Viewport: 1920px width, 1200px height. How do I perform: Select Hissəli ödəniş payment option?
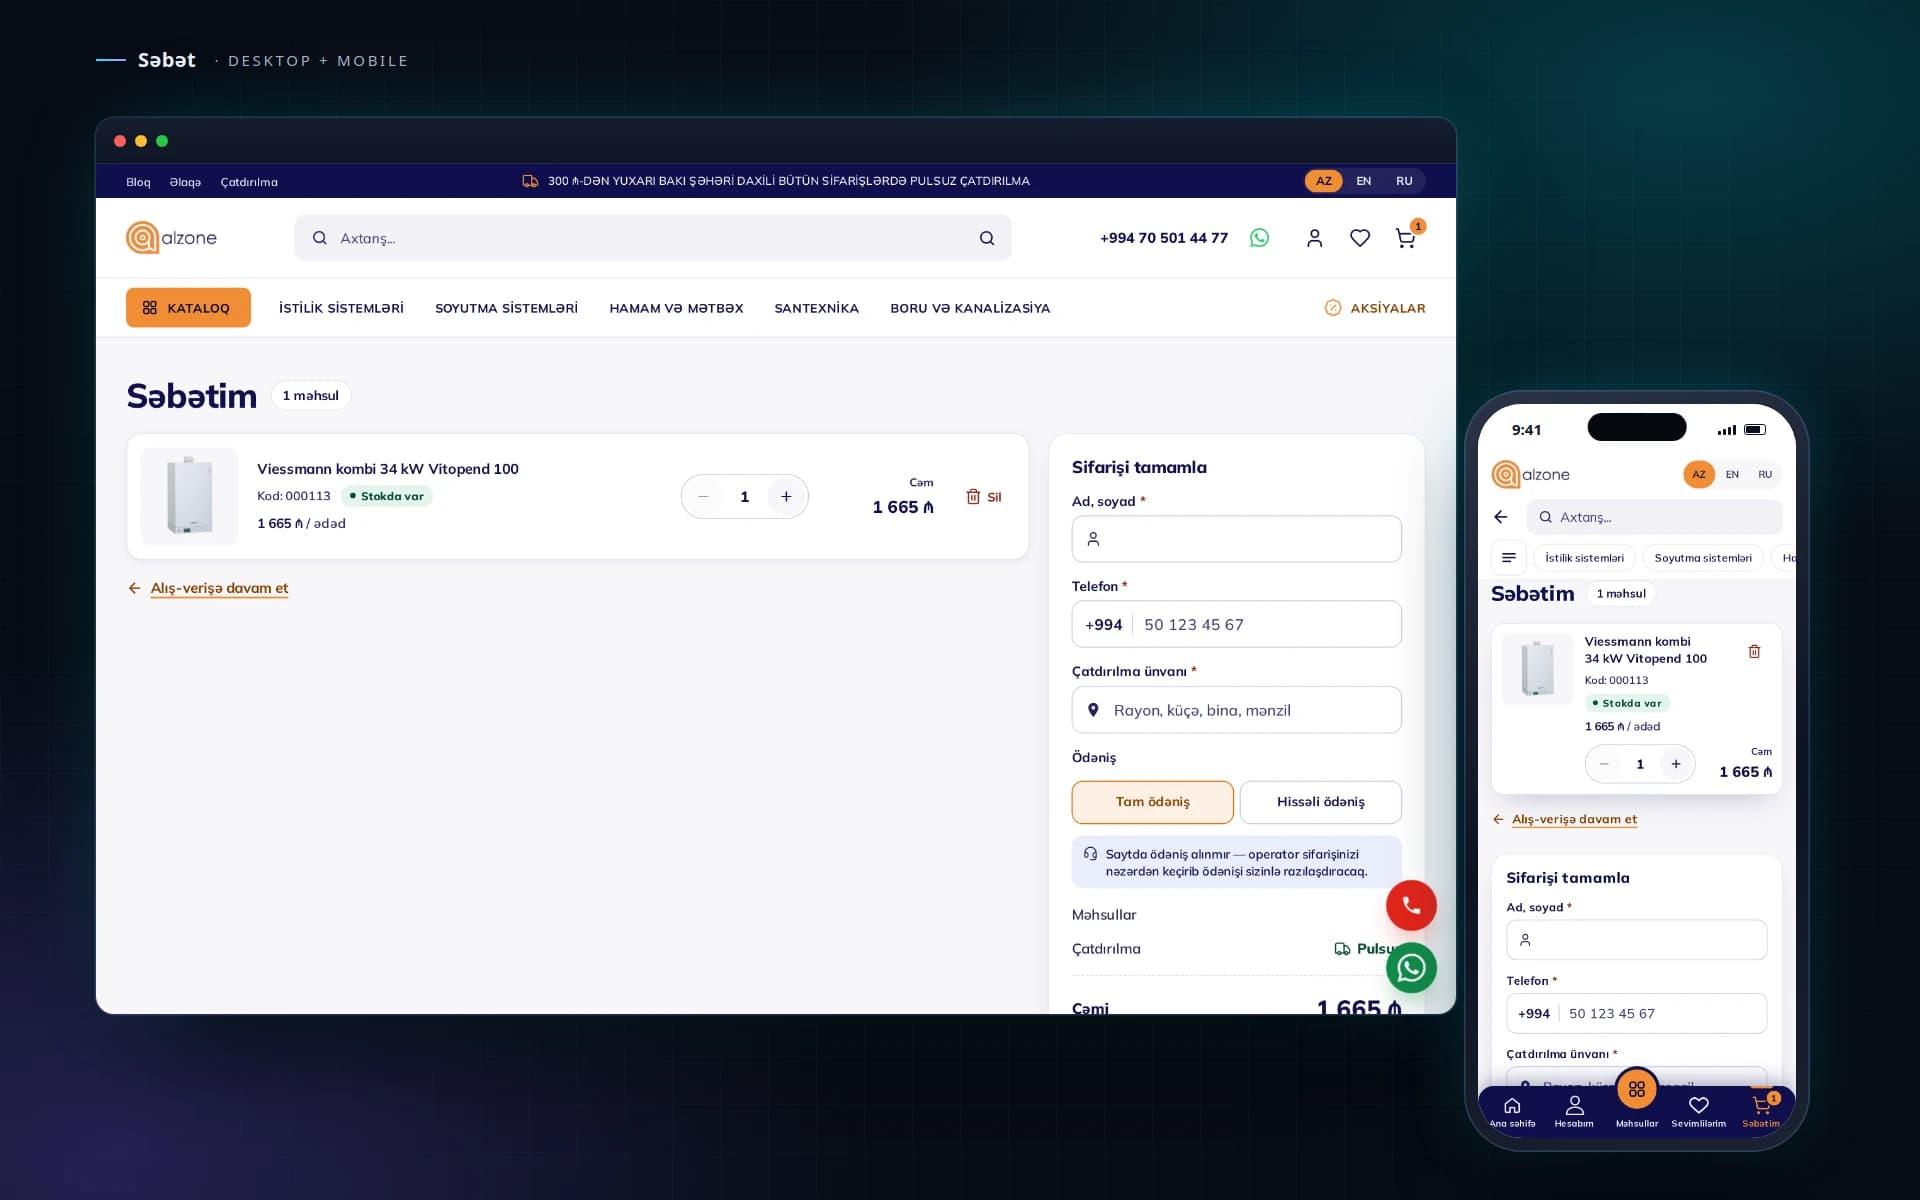[1320, 802]
